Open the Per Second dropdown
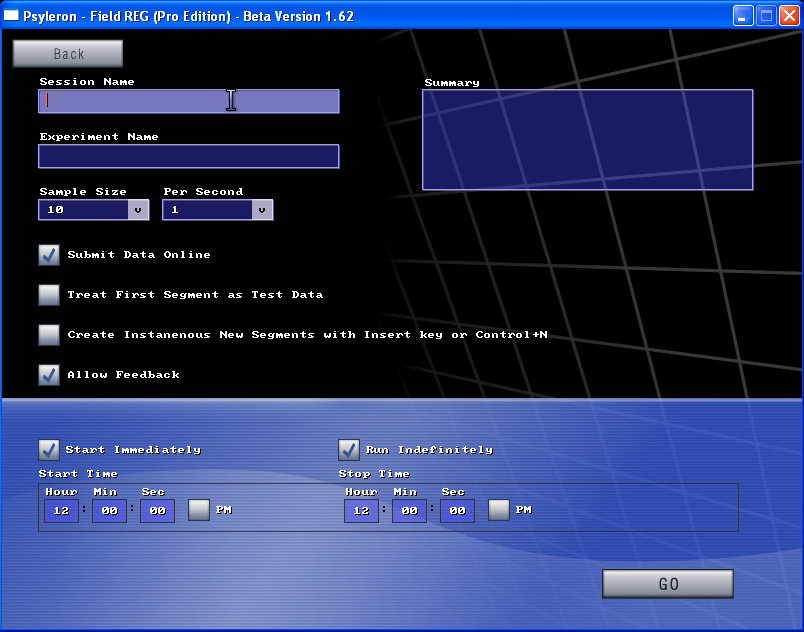The height and width of the screenshot is (632, 804). (x=218, y=210)
